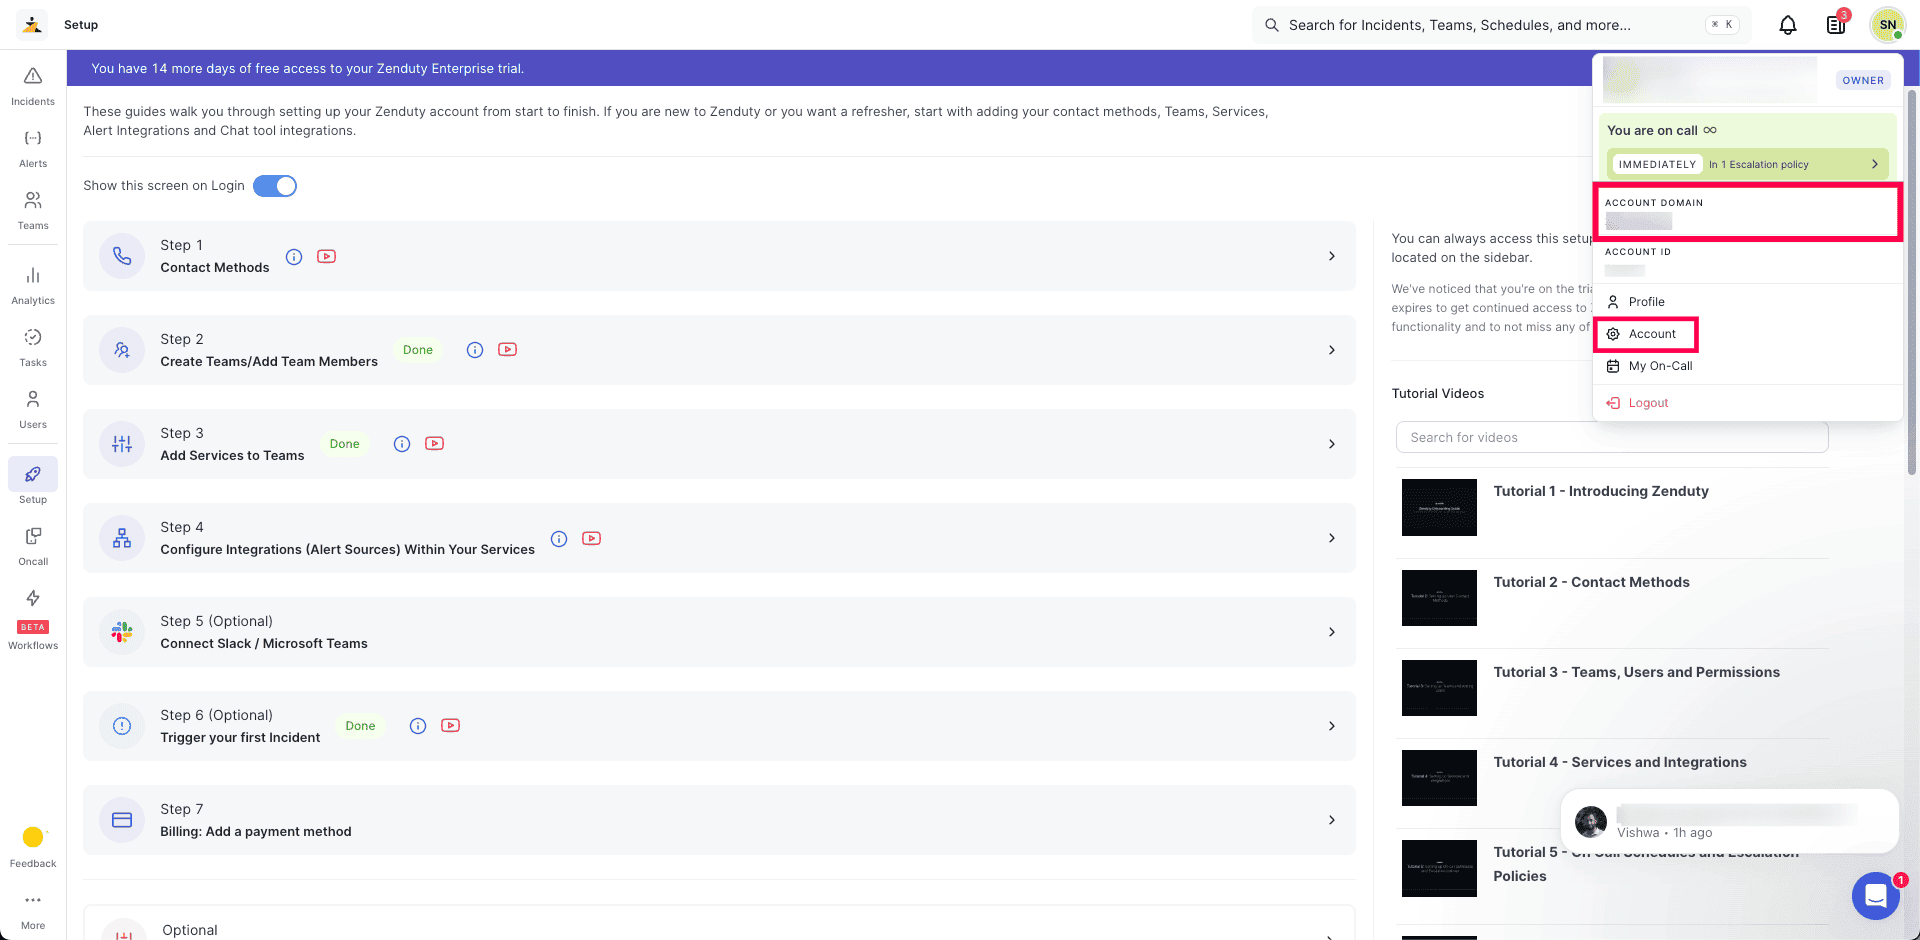
Task: Open Tutorial 2 Contact Methods thumbnail
Action: 1439,598
